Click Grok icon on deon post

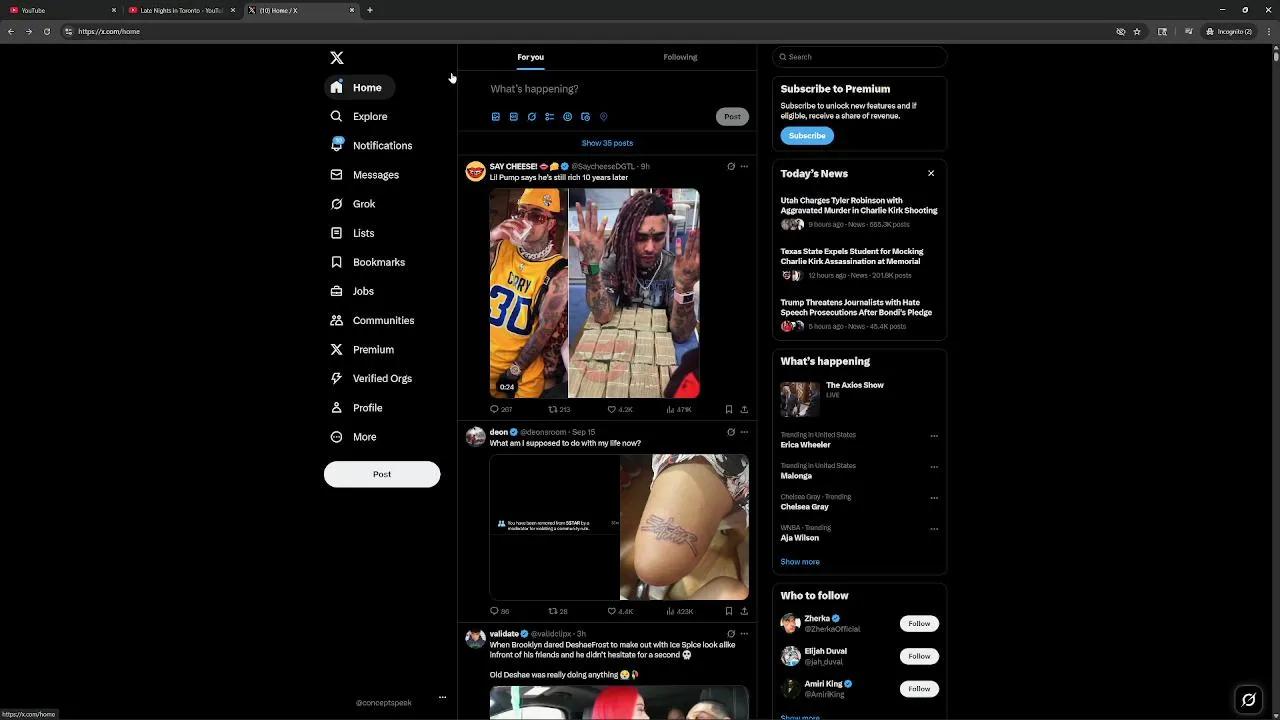[x=731, y=432]
